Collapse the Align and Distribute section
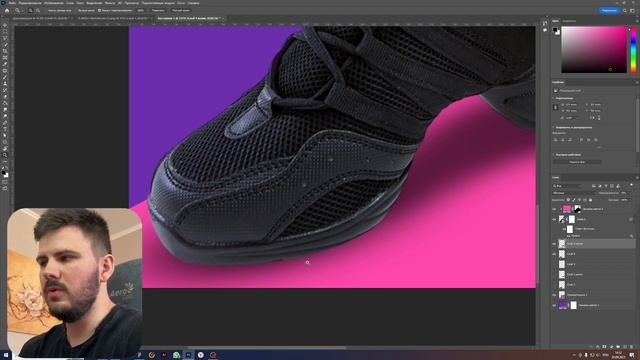Image resolution: width=640 pixels, height=360 pixels. click(554, 127)
